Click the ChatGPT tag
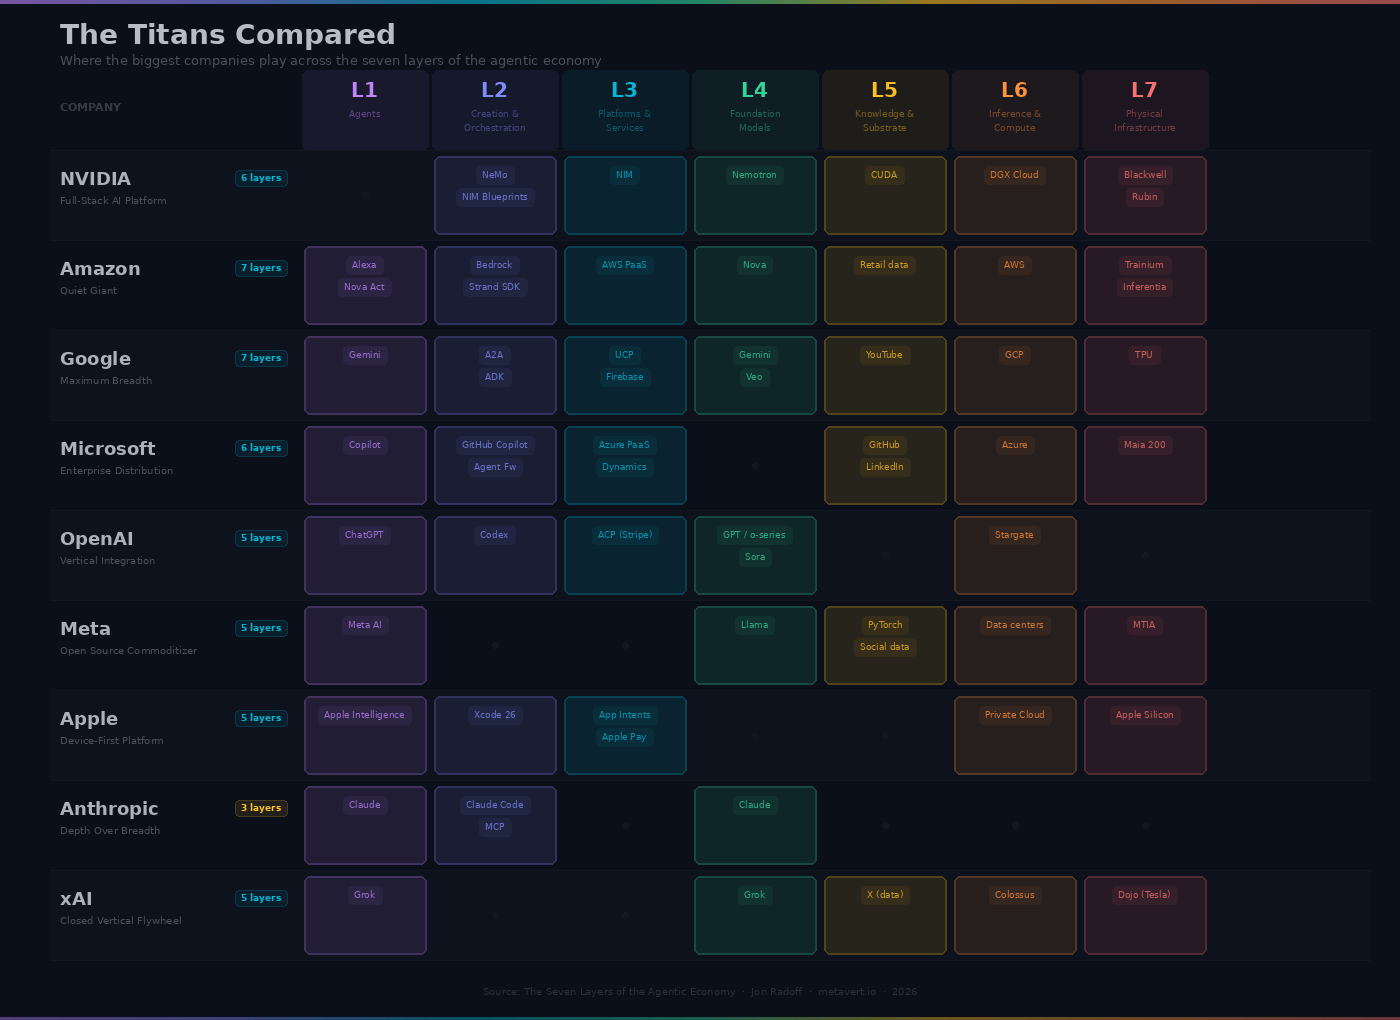The width and height of the screenshot is (1400, 1020). (365, 535)
